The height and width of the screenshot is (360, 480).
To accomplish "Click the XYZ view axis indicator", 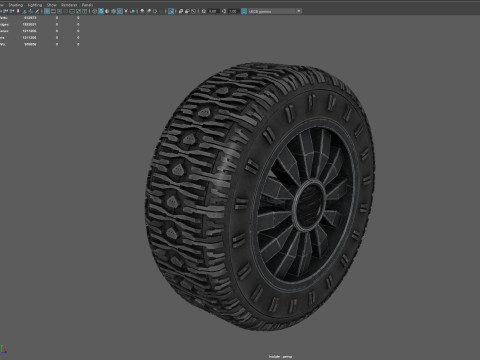I will (3, 350).
